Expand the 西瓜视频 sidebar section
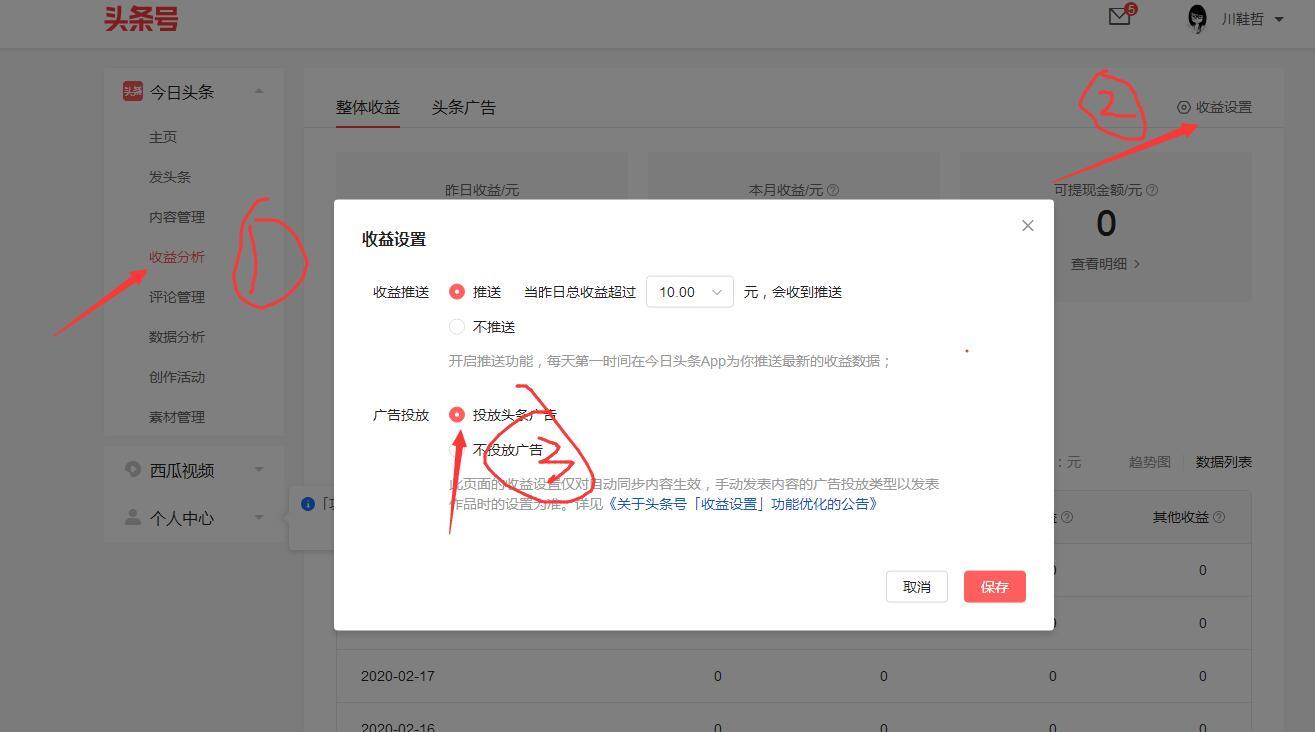Image resolution: width=1315 pixels, height=732 pixels. pos(259,469)
